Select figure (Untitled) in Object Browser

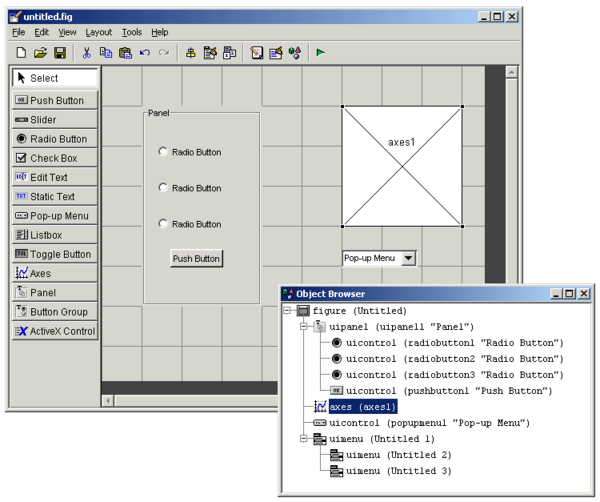tap(359, 311)
